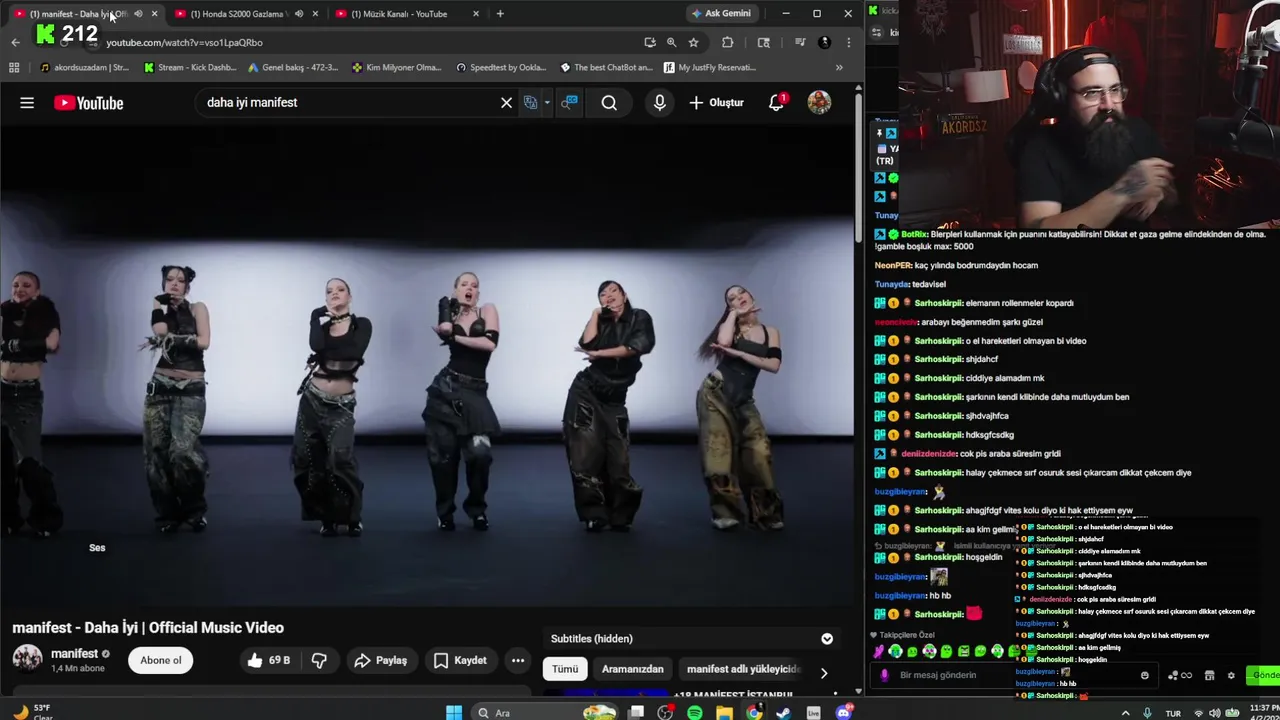Go to YouTube home via logo
This screenshot has width=1280, height=720.
tap(89, 103)
